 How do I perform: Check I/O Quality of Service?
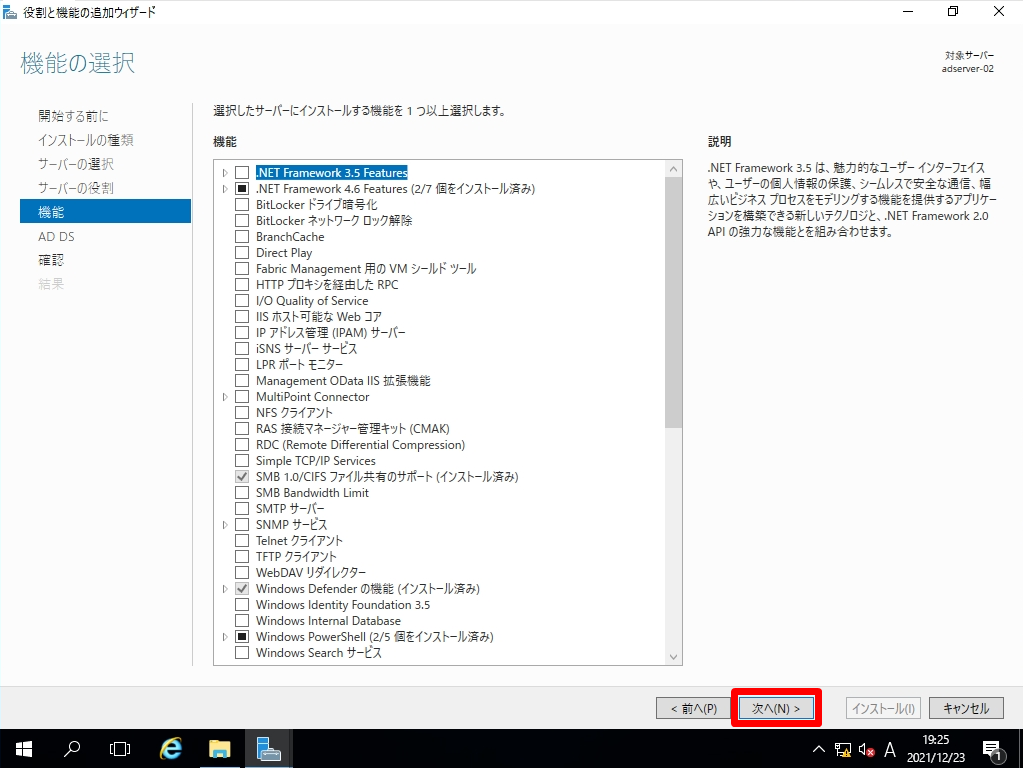pos(242,301)
